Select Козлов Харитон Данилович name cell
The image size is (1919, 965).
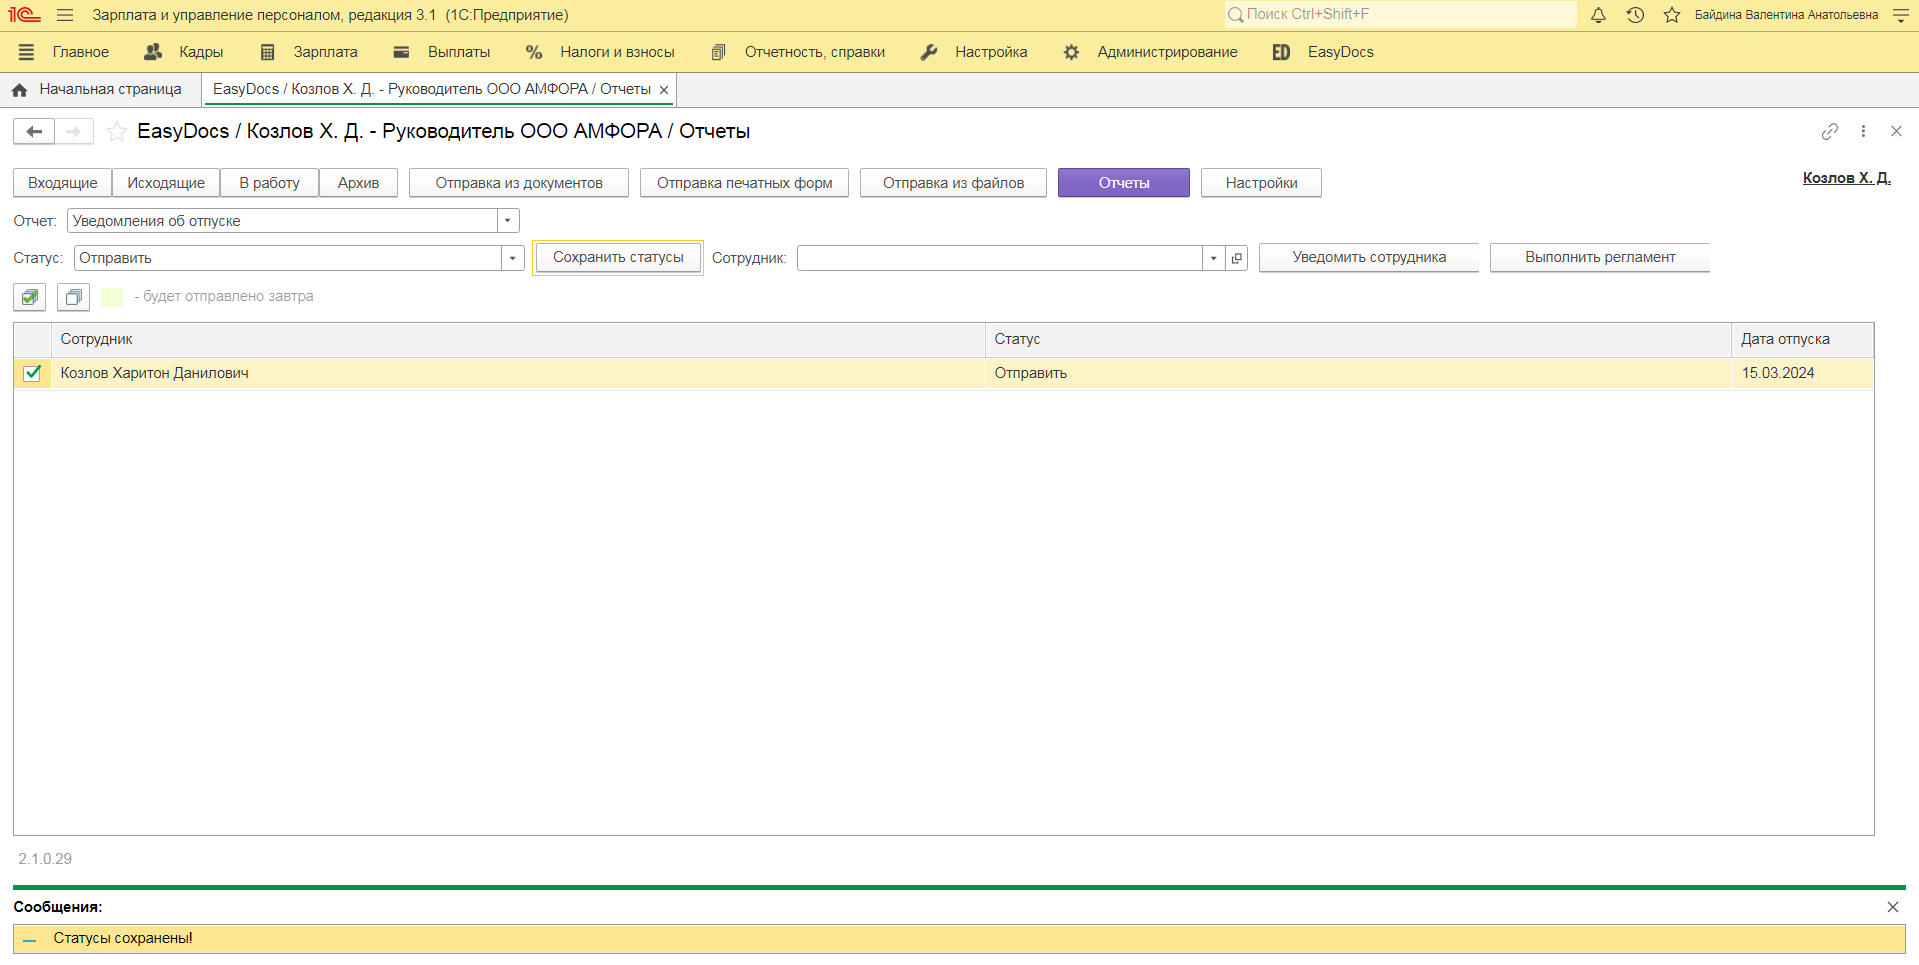click(x=518, y=373)
